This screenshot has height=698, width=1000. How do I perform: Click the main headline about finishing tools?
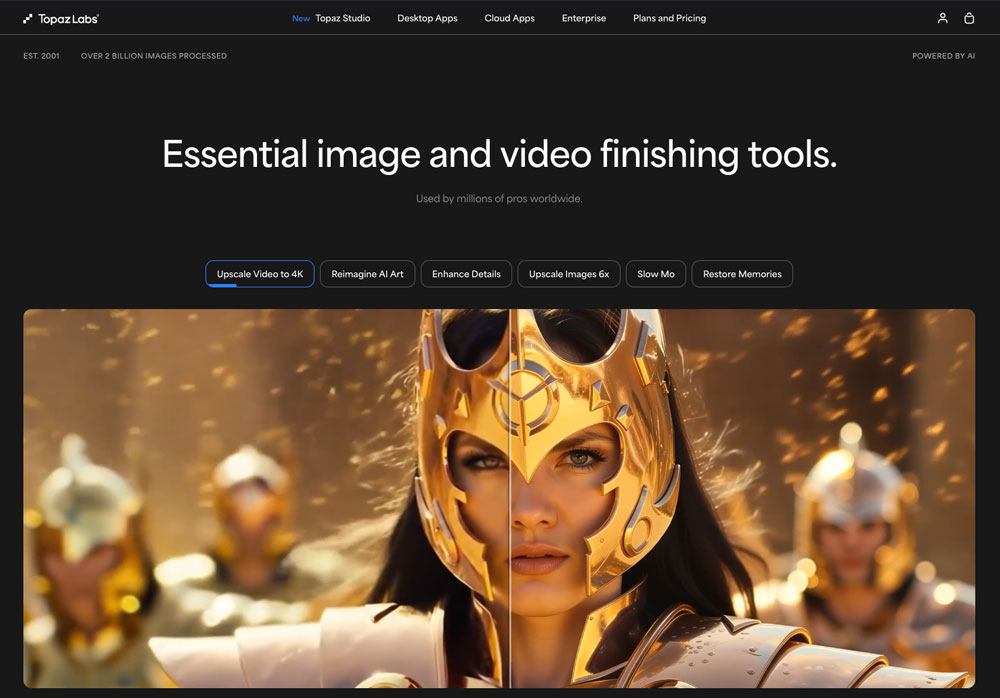(x=499, y=154)
